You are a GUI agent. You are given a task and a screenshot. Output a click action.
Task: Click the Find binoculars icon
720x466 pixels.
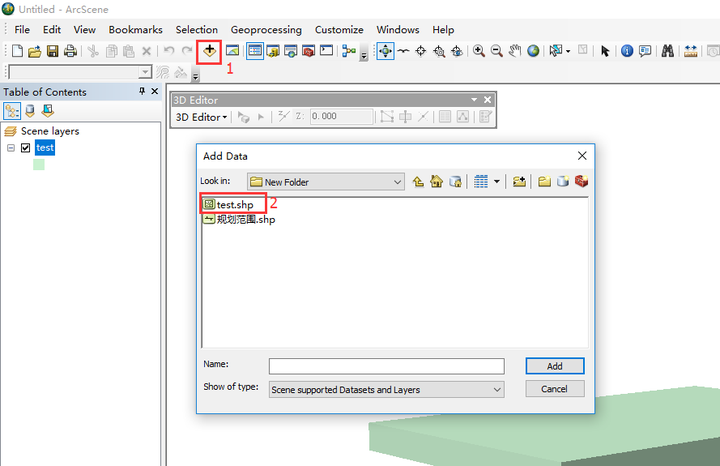point(667,51)
